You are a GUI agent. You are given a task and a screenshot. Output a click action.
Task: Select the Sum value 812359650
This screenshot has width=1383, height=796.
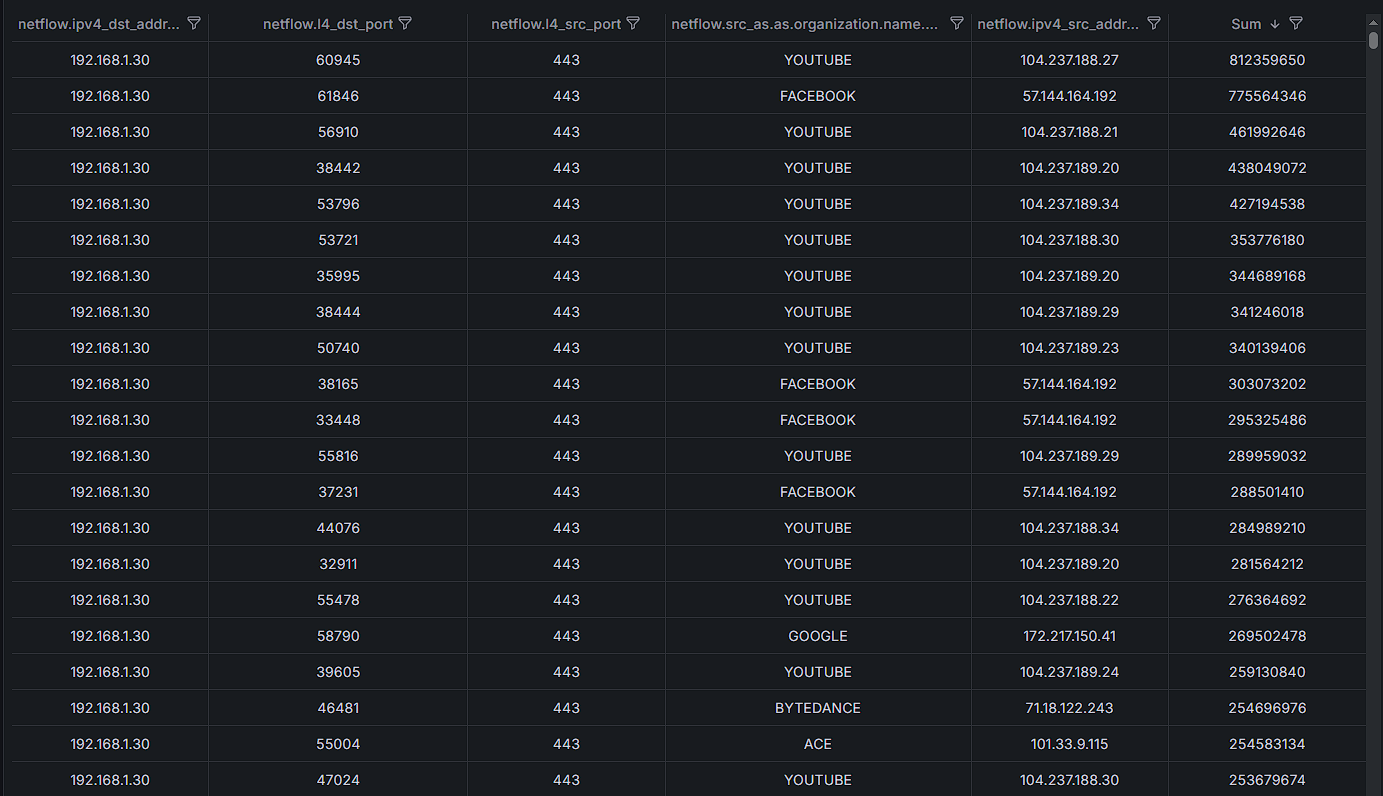point(1267,60)
